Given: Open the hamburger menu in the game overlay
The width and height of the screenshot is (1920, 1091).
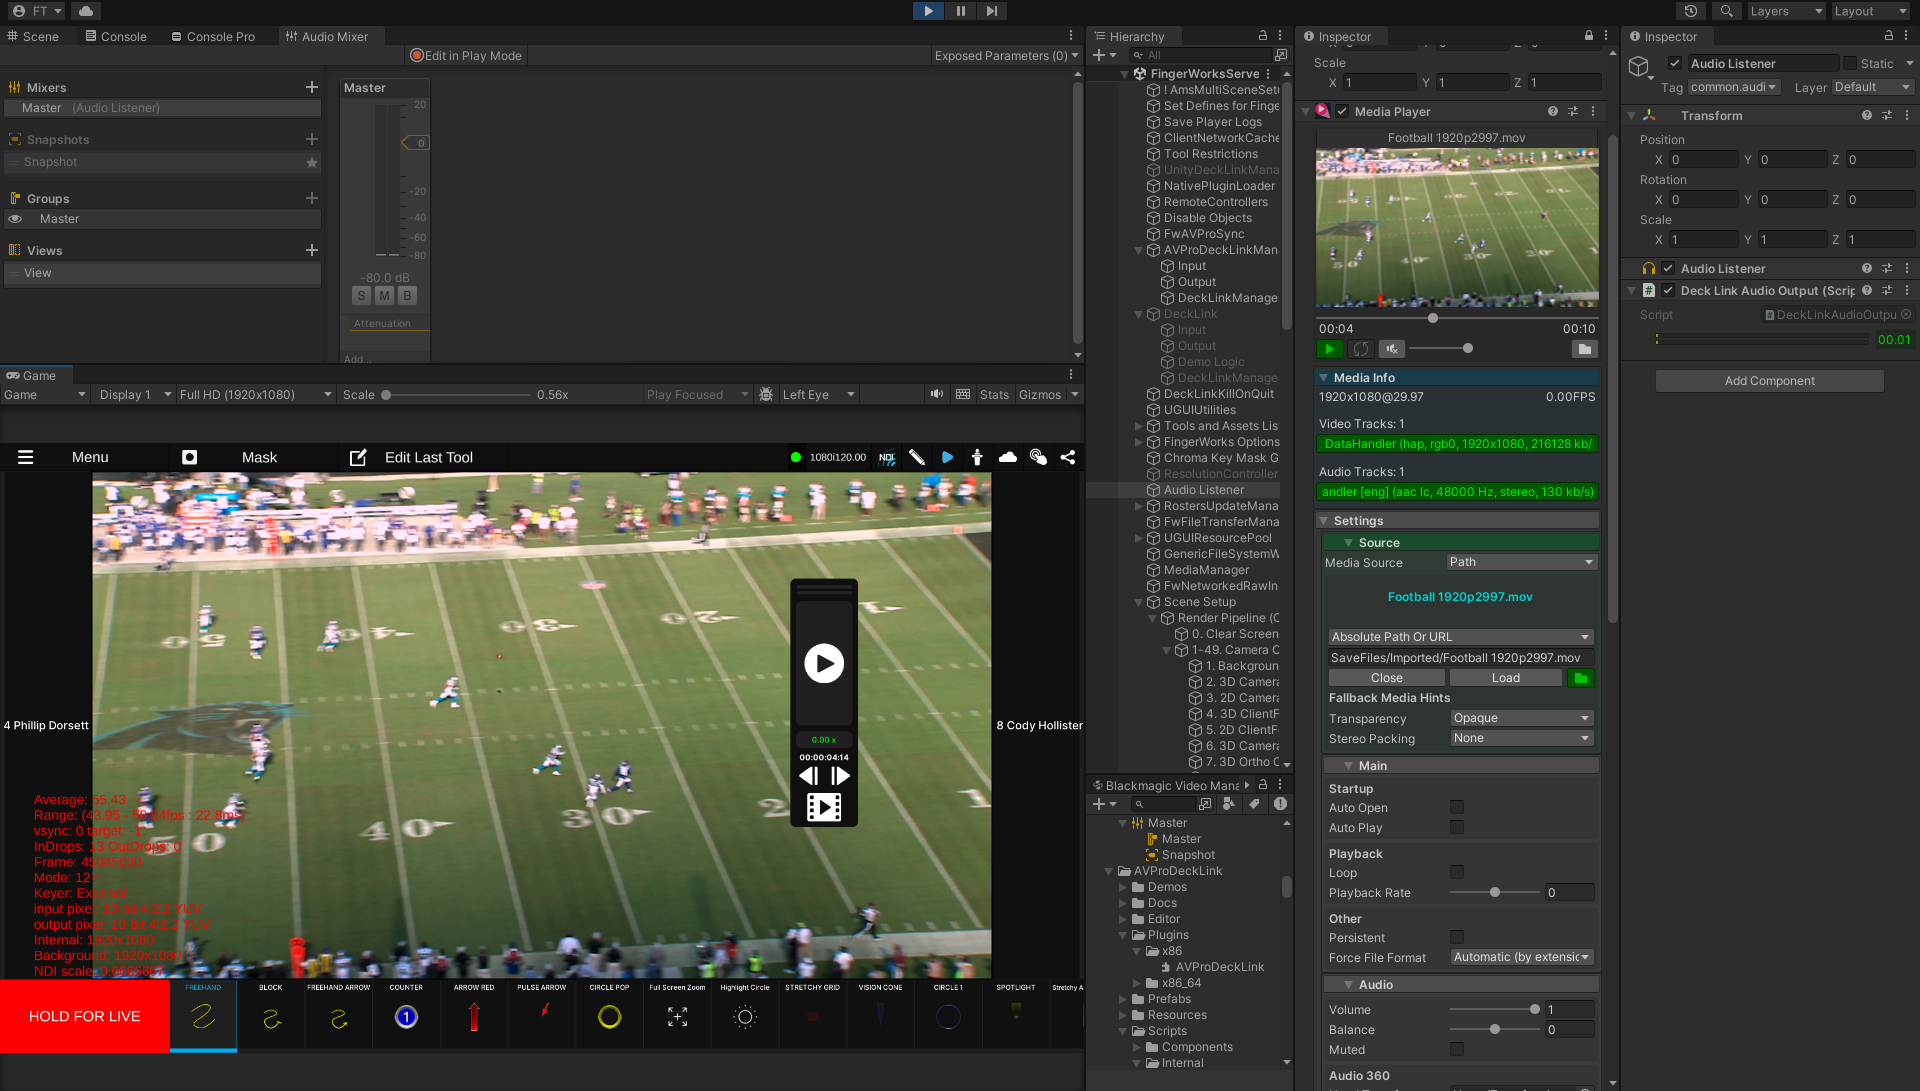Looking at the screenshot, I should click(25, 457).
